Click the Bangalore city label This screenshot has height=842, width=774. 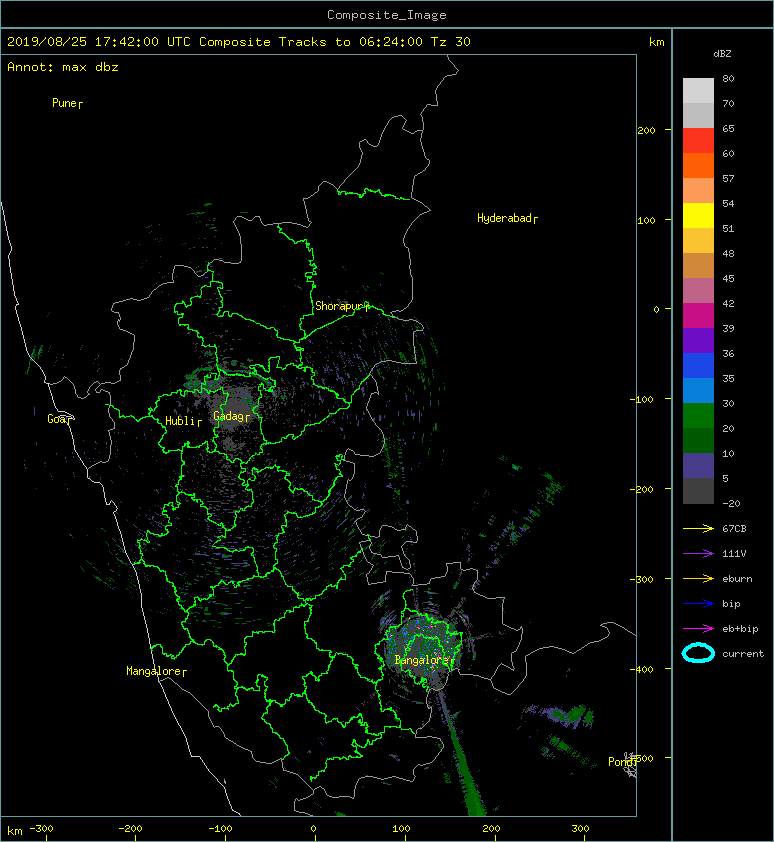coord(422,660)
